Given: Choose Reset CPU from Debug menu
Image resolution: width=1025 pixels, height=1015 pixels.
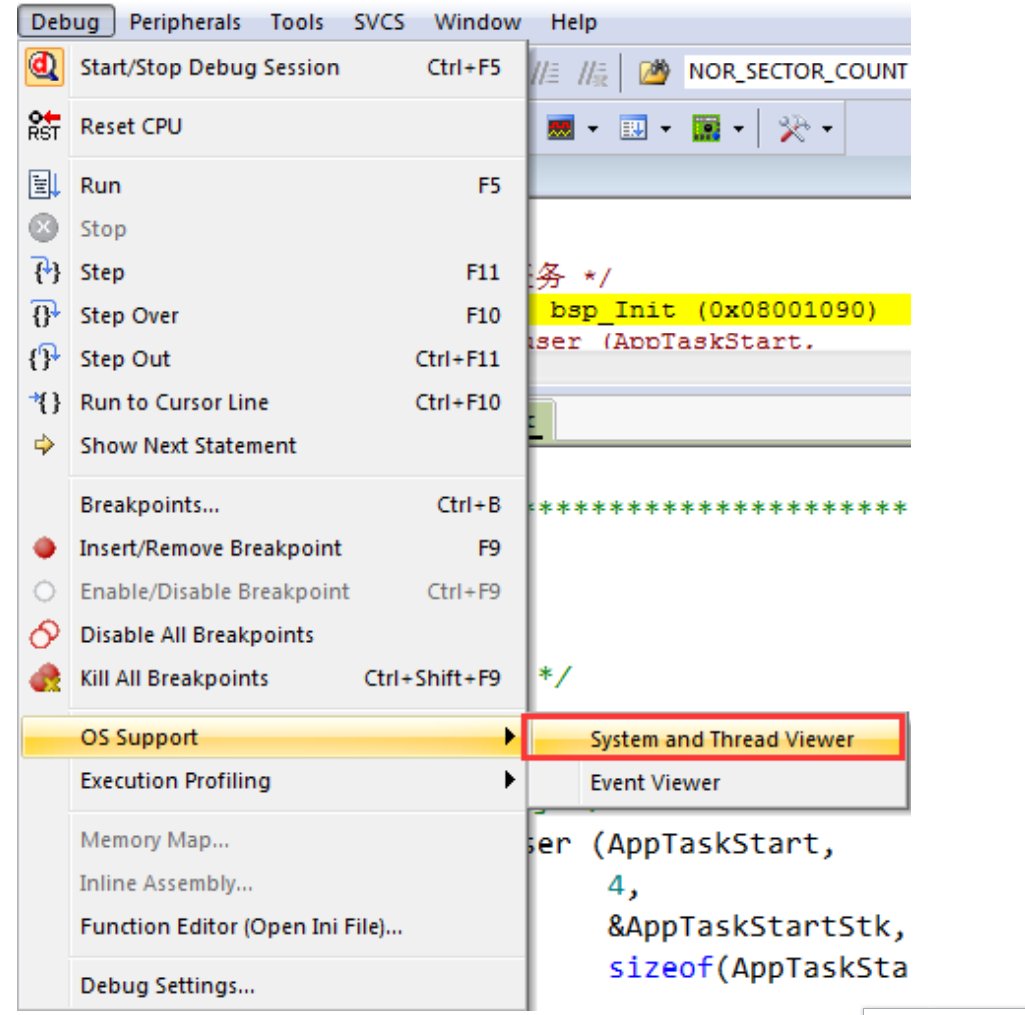Looking at the screenshot, I should pyautogui.click(x=273, y=125).
